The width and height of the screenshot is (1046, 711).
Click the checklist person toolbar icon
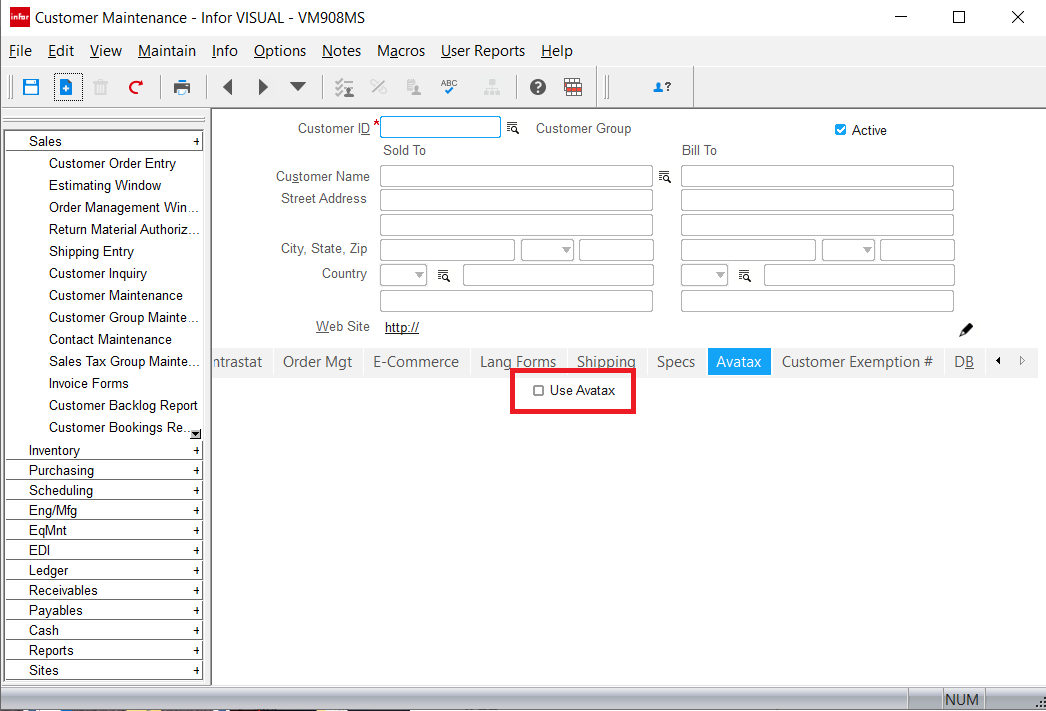point(344,87)
